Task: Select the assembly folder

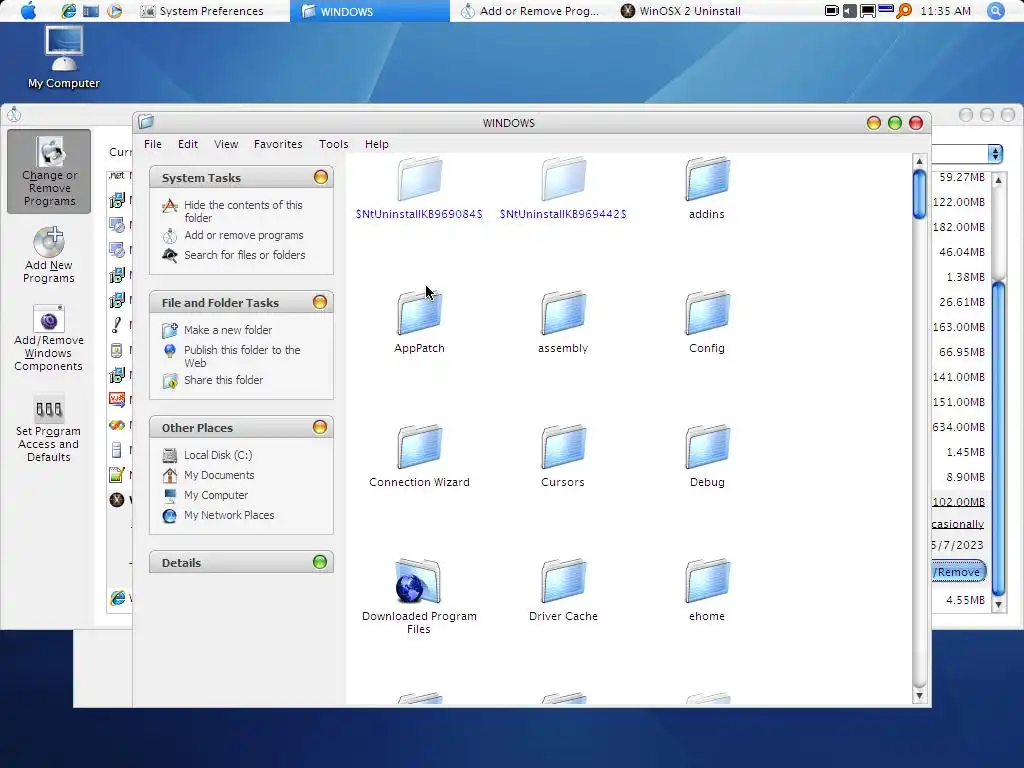Action: click(563, 322)
